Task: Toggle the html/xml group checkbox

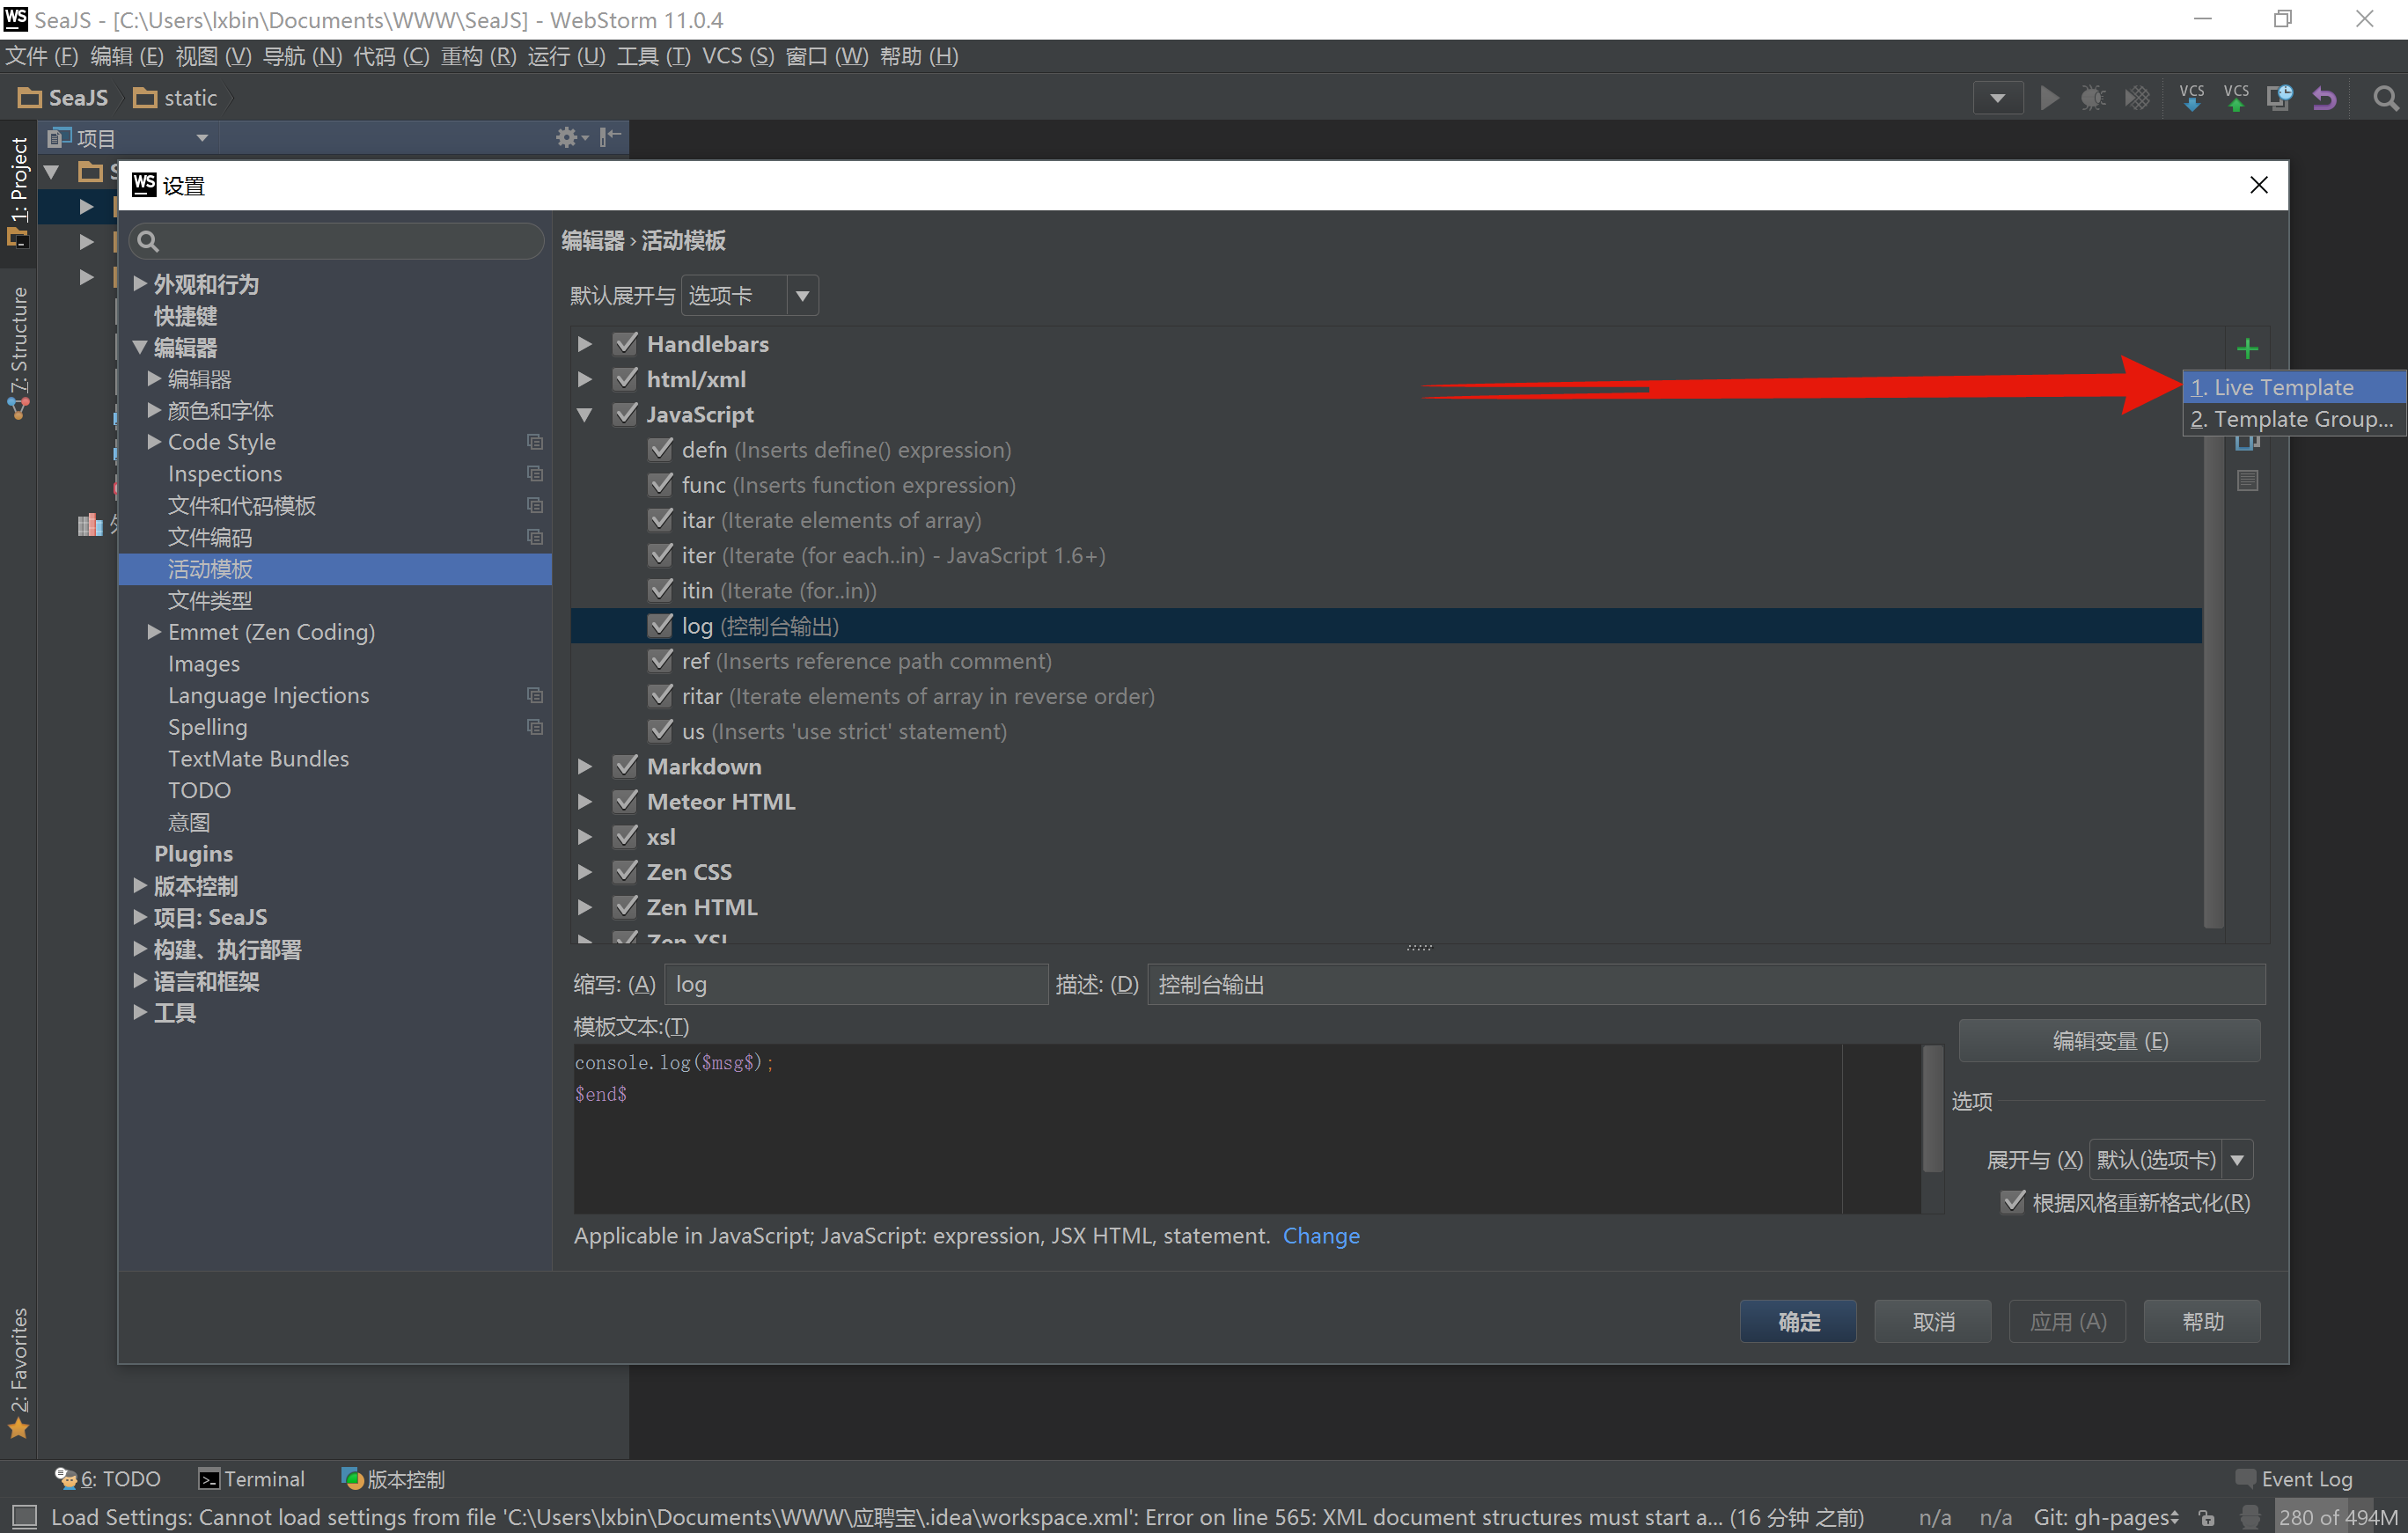Action: [625, 379]
